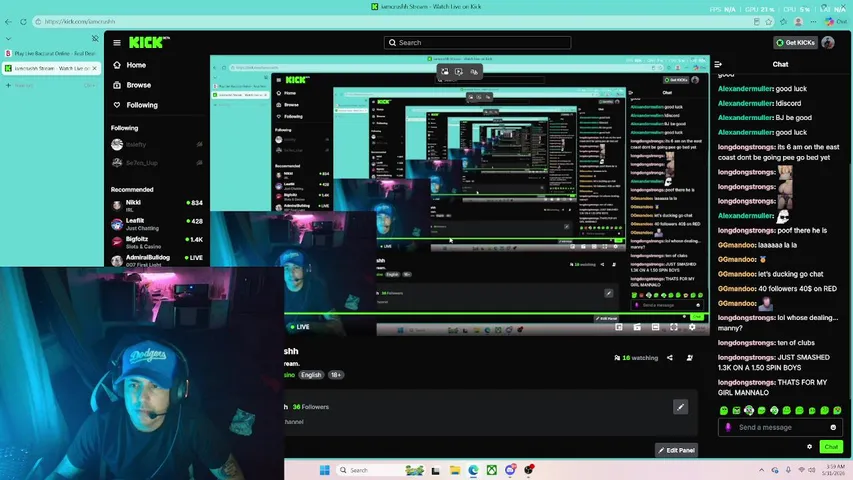Toggle theater mode on the video player
Viewport: 853px width, 480px height.
click(x=655, y=327)
